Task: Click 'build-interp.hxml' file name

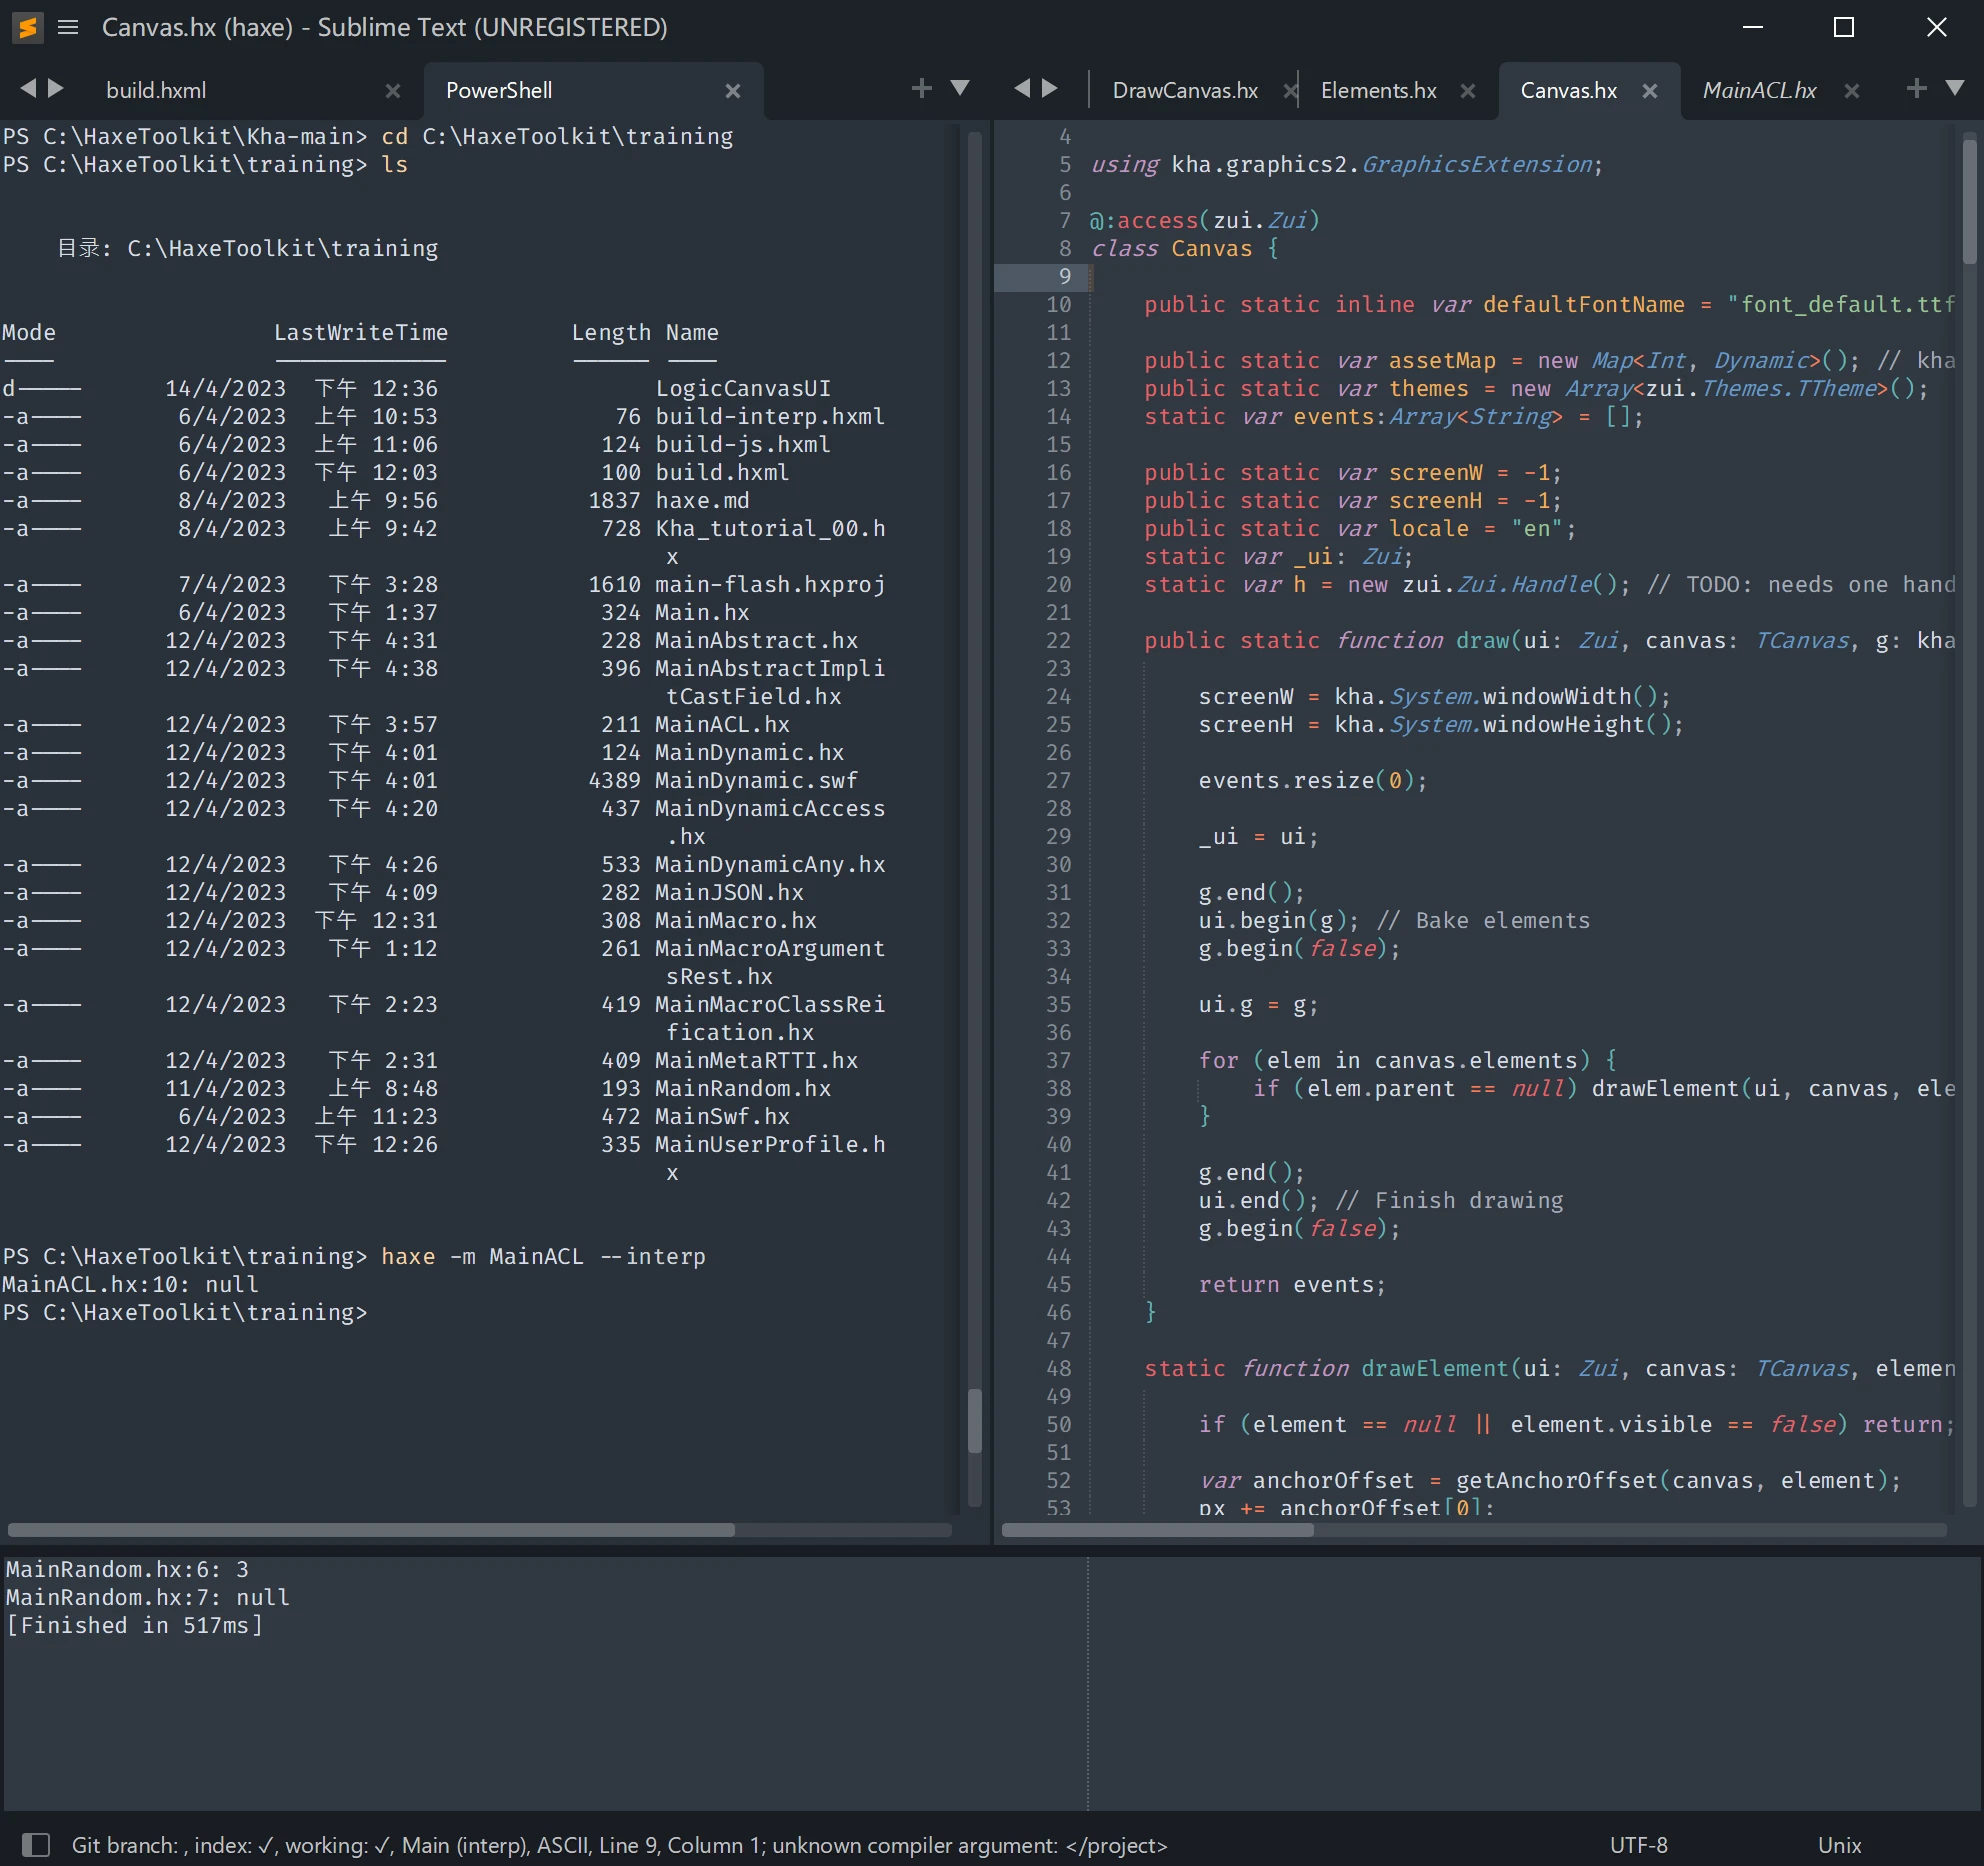Action: (770, 416)
